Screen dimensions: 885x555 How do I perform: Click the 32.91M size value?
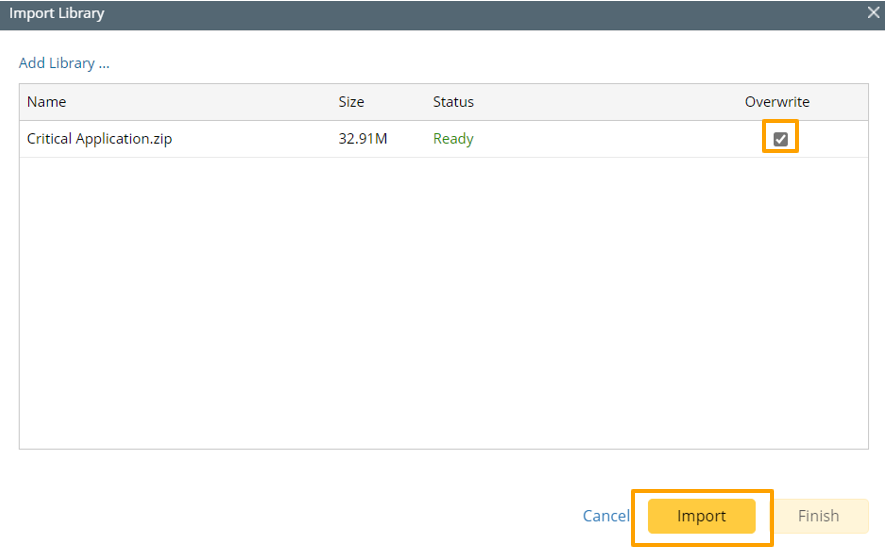(363, 139)
